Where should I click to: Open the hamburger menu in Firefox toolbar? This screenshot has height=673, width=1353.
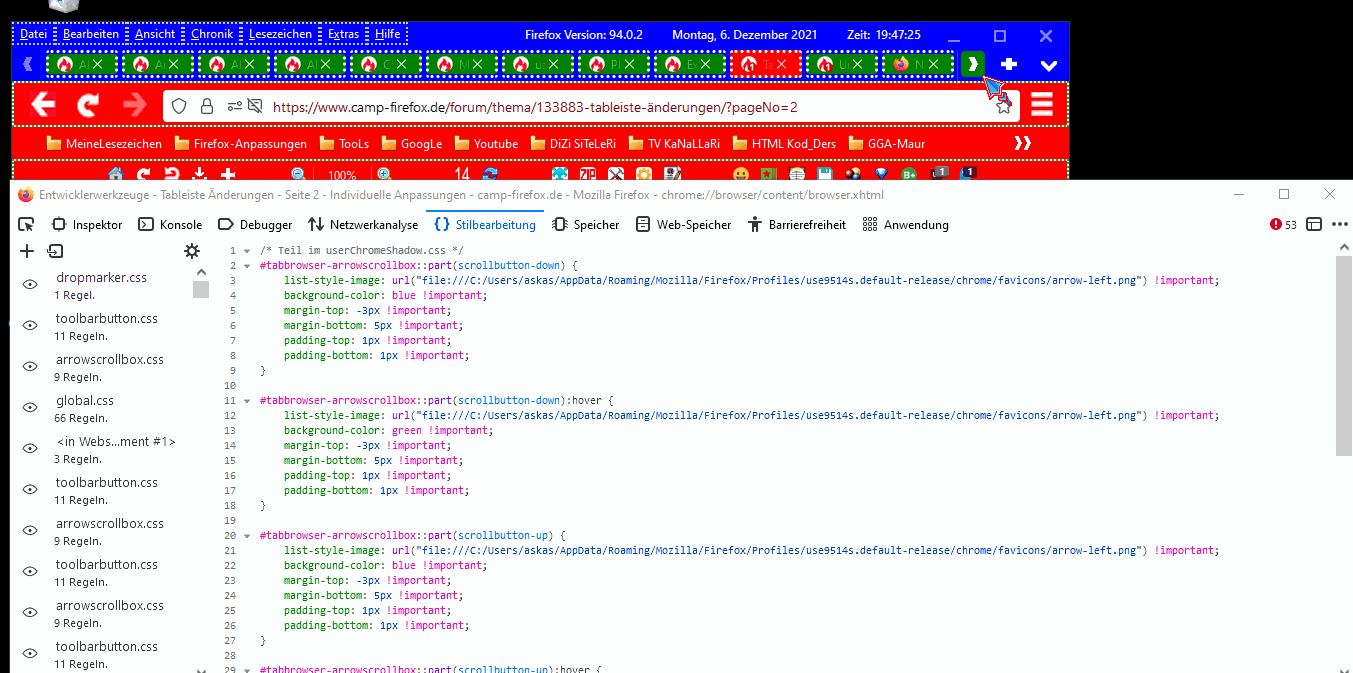pyautogui.click(x=1042, y=105)
